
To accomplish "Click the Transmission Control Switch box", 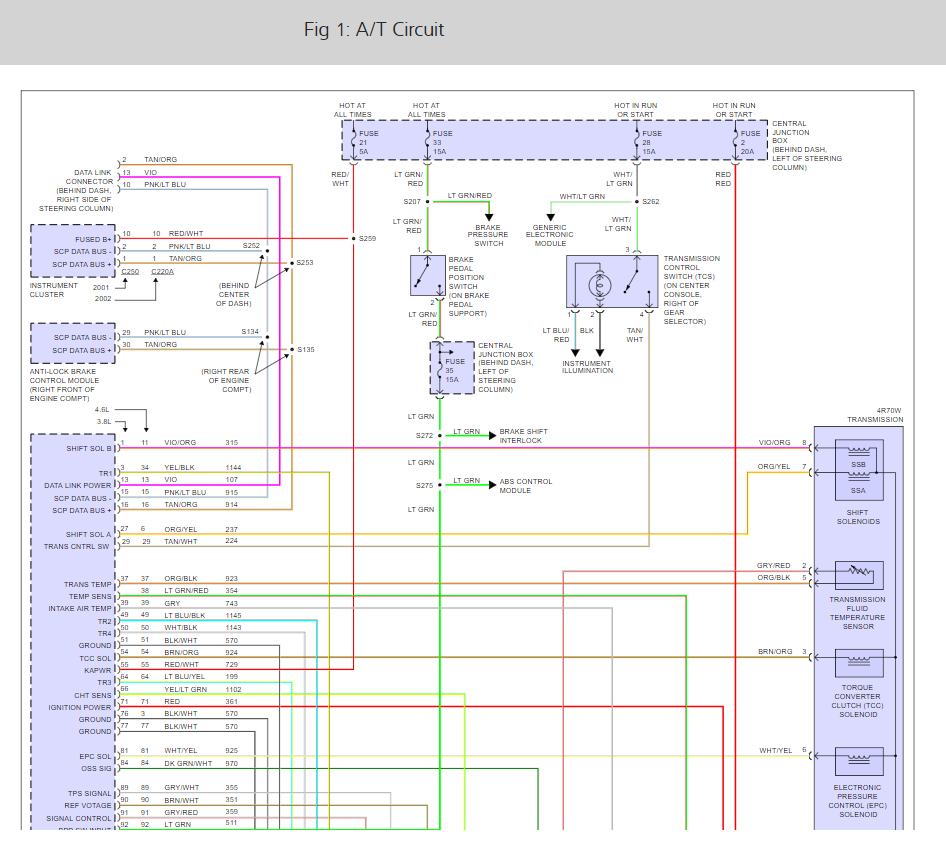I will (x=612, y=281).
